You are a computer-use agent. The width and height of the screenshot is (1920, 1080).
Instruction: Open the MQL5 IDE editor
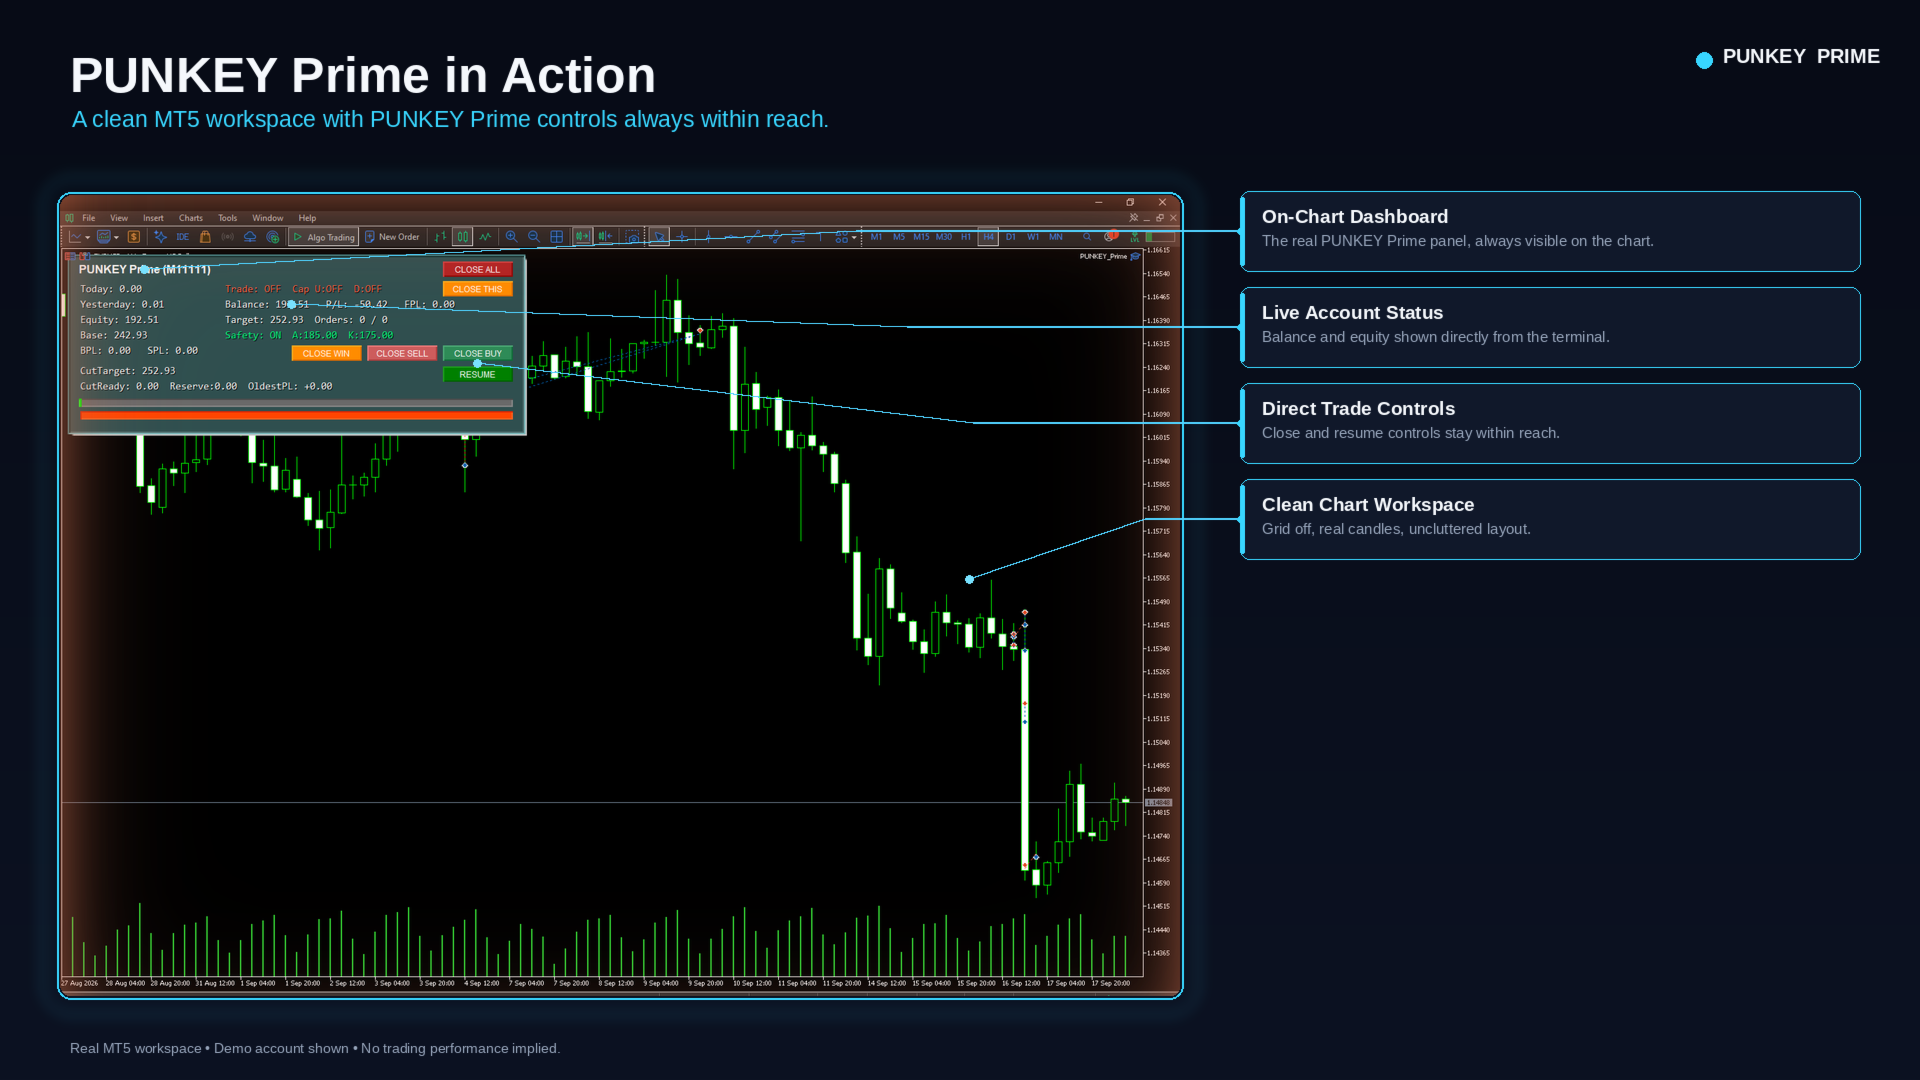pyautogui.click(x=182, y=237)
